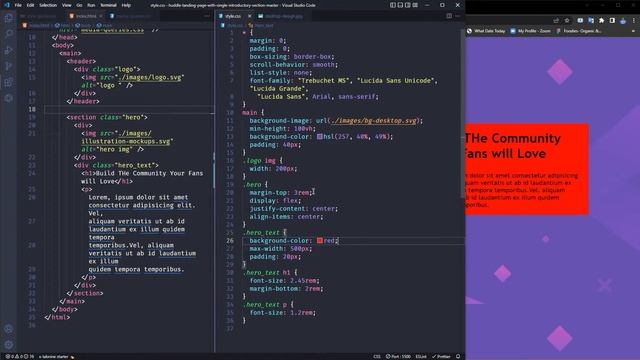
Task: Click the 'font-size: 2.45rem' line in style.css
Action: pyautogui.click(x=284, y=281)
